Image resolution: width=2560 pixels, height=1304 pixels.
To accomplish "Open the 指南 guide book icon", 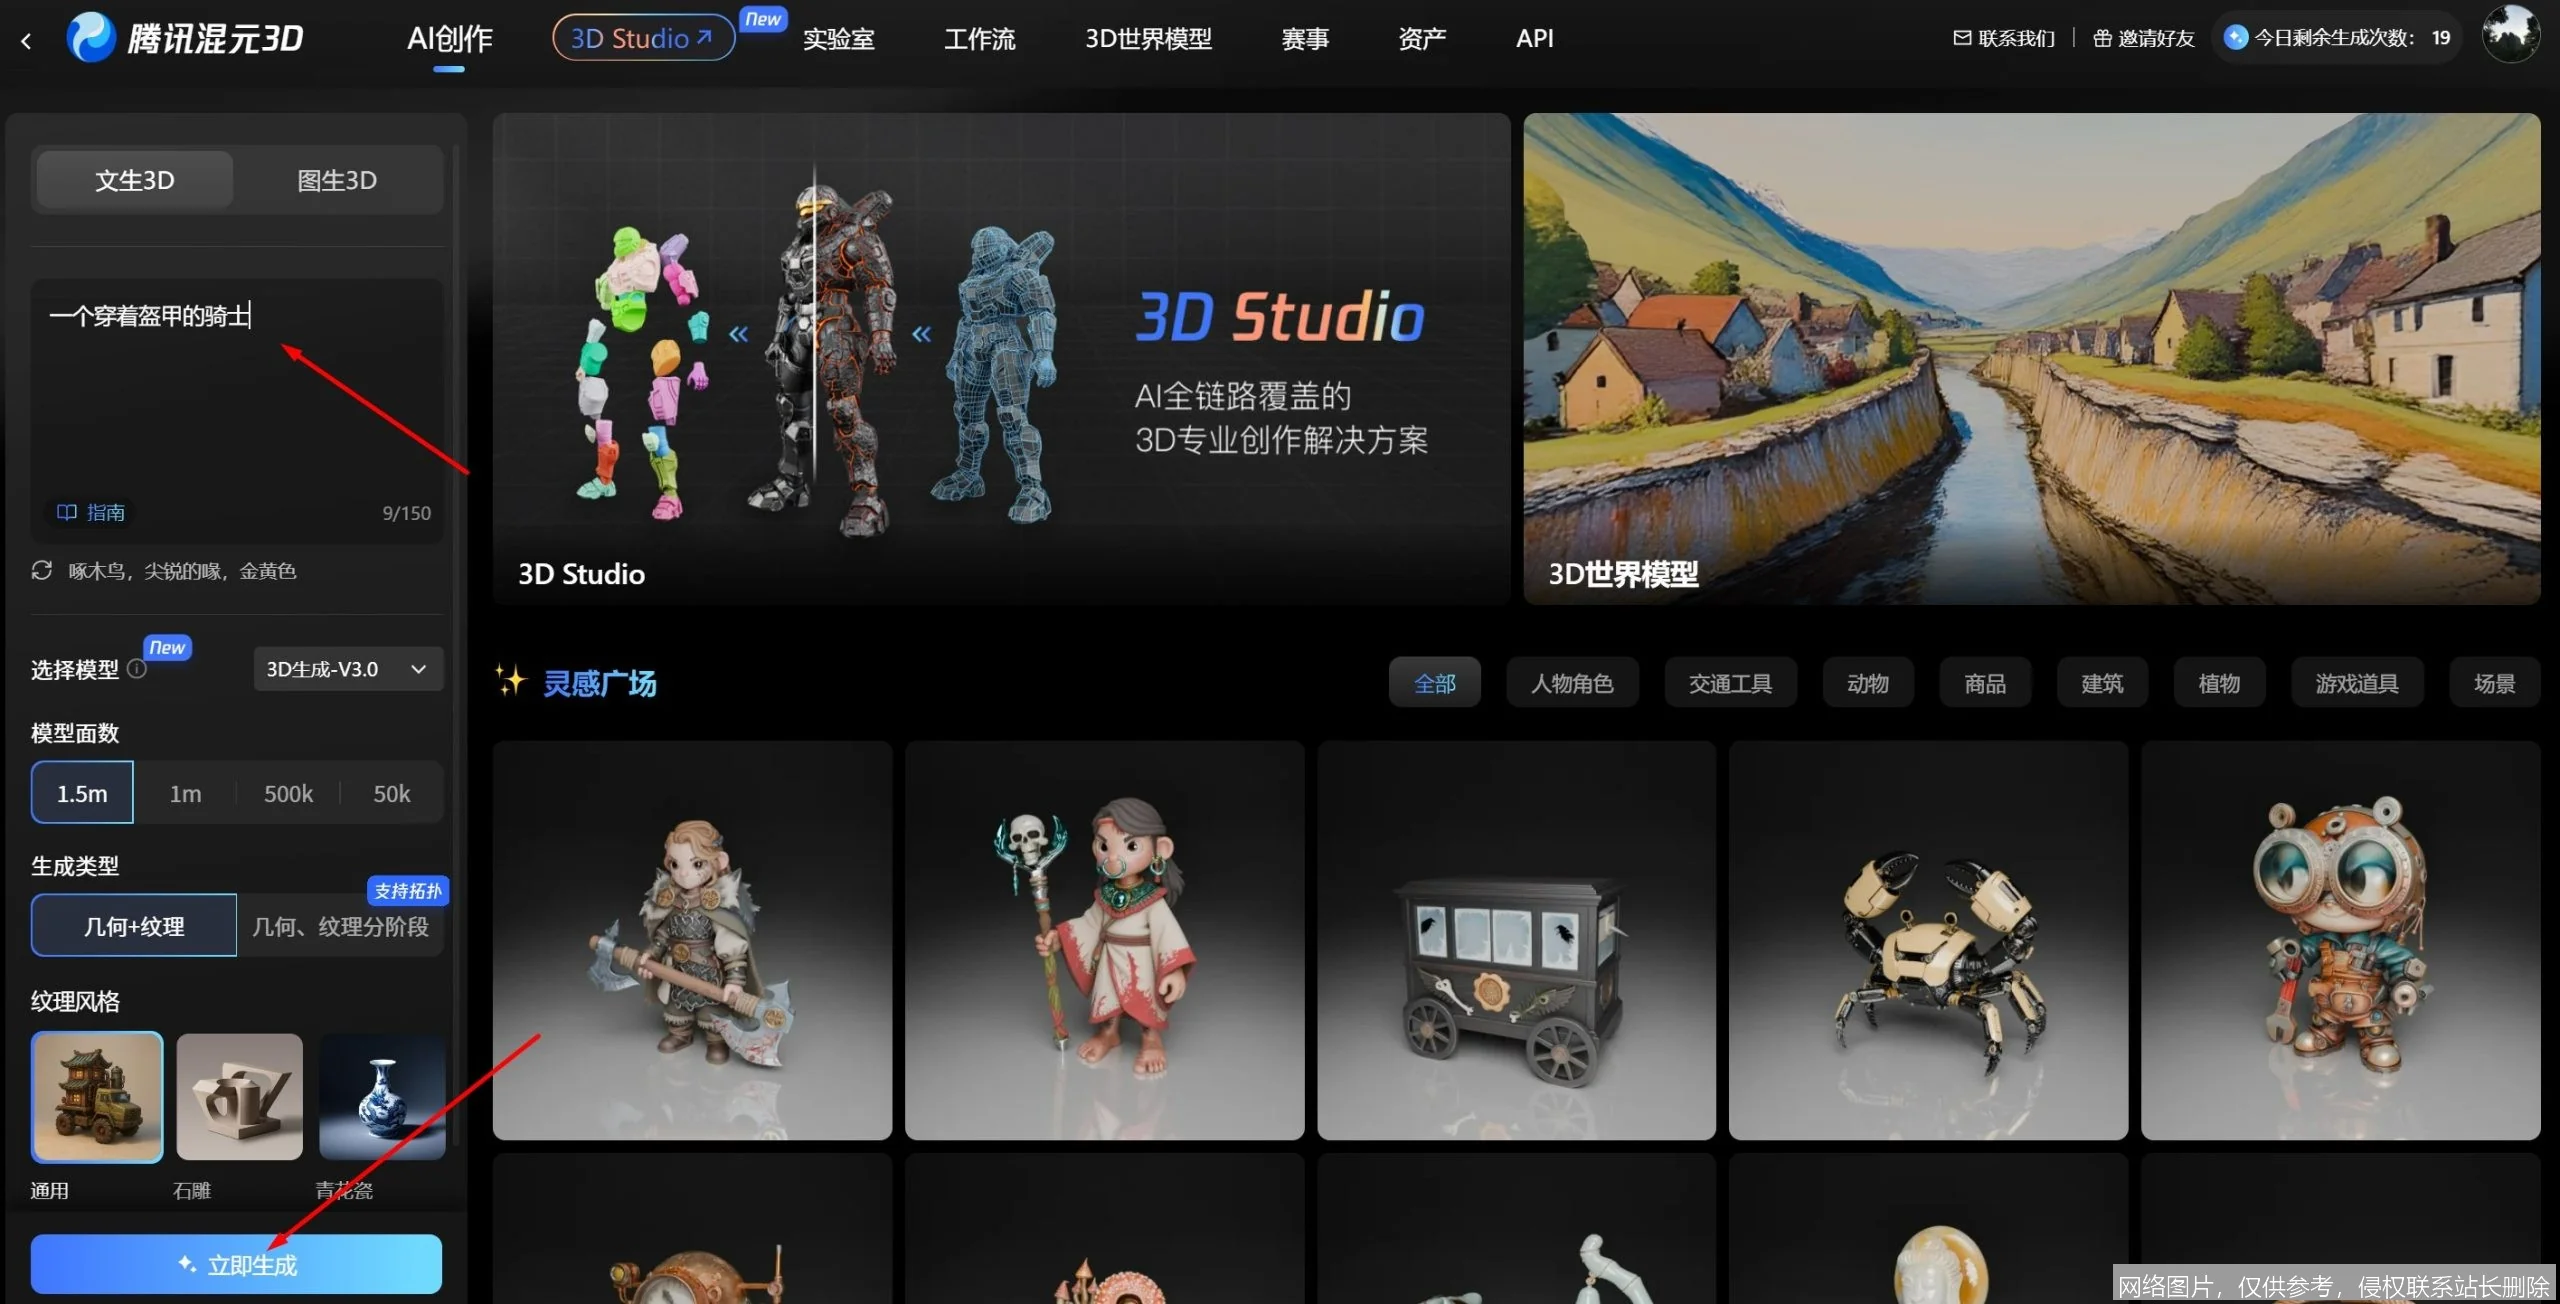I will tap(67, 512).
